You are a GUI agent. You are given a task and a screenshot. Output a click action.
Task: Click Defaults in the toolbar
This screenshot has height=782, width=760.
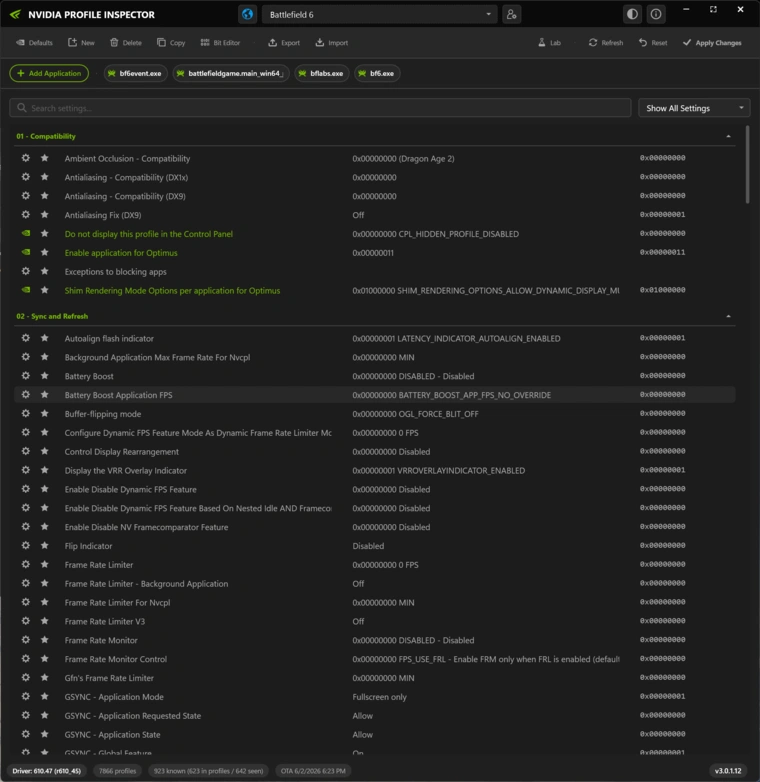[34, 43]
